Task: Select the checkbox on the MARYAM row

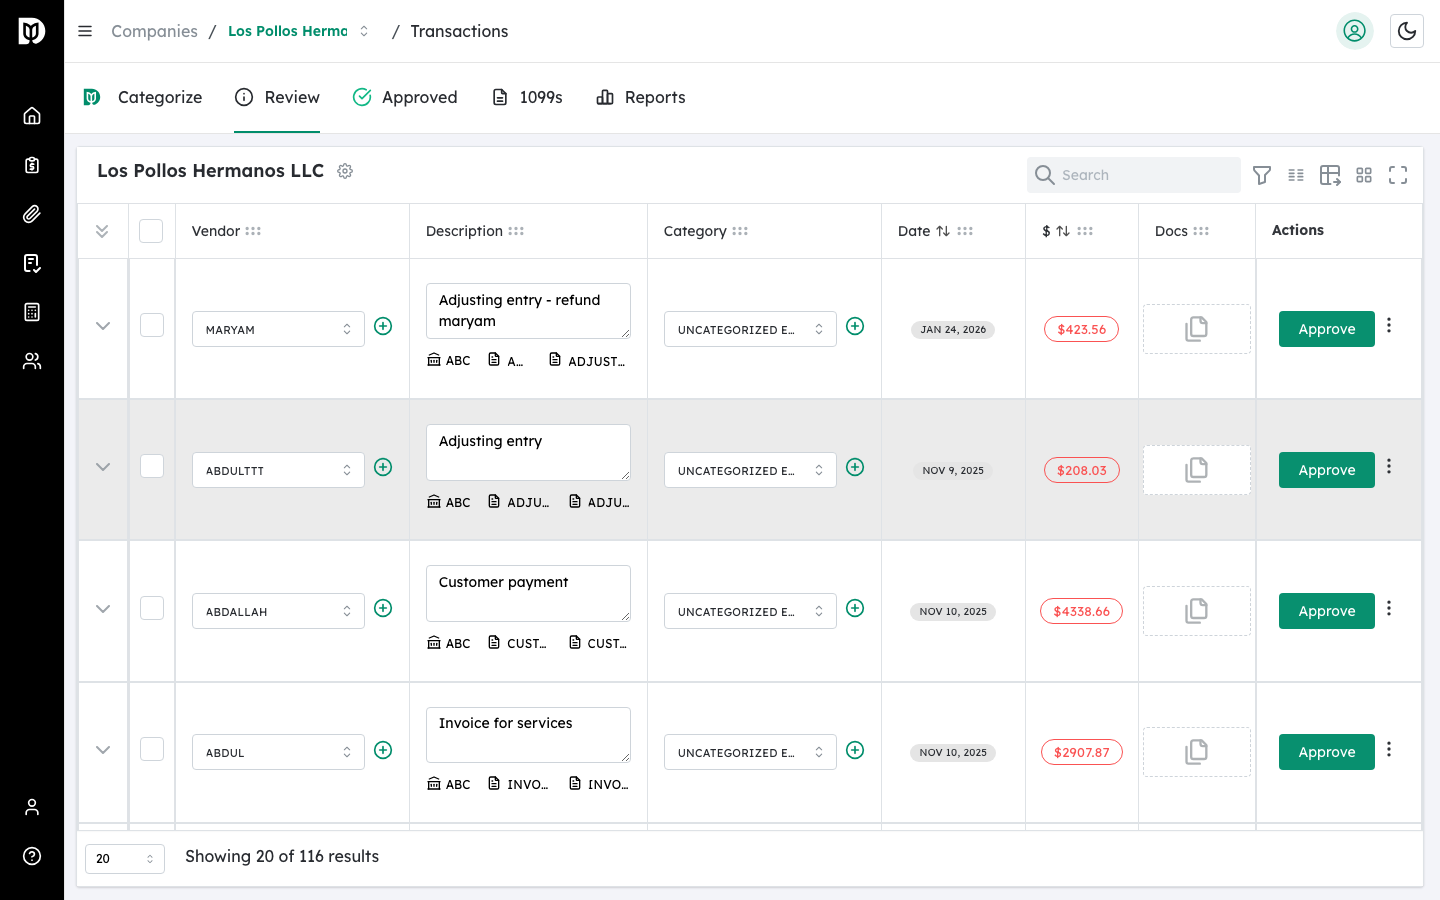Action: [151, 326]
